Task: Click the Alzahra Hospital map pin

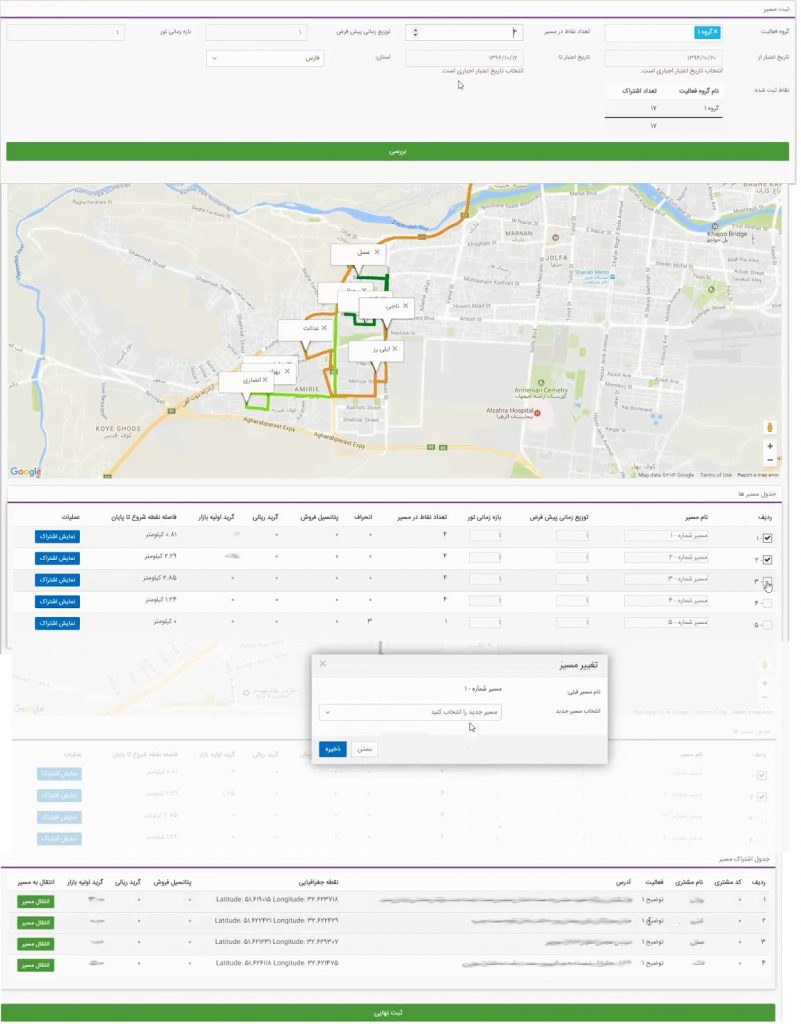Action: pos(537,412)
